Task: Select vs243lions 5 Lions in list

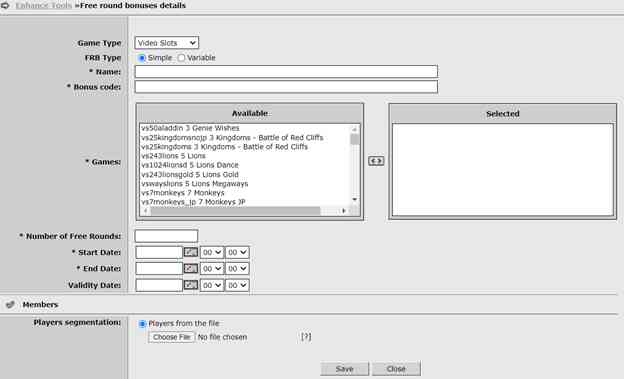Action: [x=174, y=156]
